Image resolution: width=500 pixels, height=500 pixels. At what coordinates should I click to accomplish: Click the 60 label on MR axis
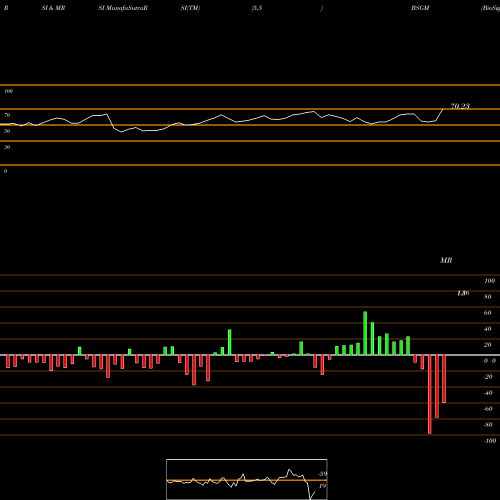[487, 313]
